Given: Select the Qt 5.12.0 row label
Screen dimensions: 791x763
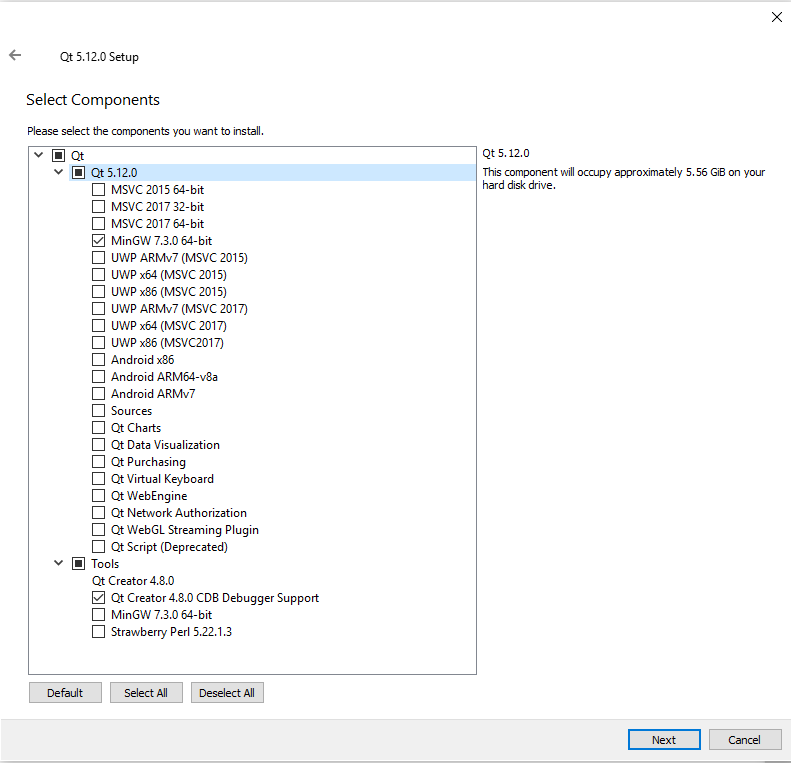Looking at the screenshot, I should [114, 173].
